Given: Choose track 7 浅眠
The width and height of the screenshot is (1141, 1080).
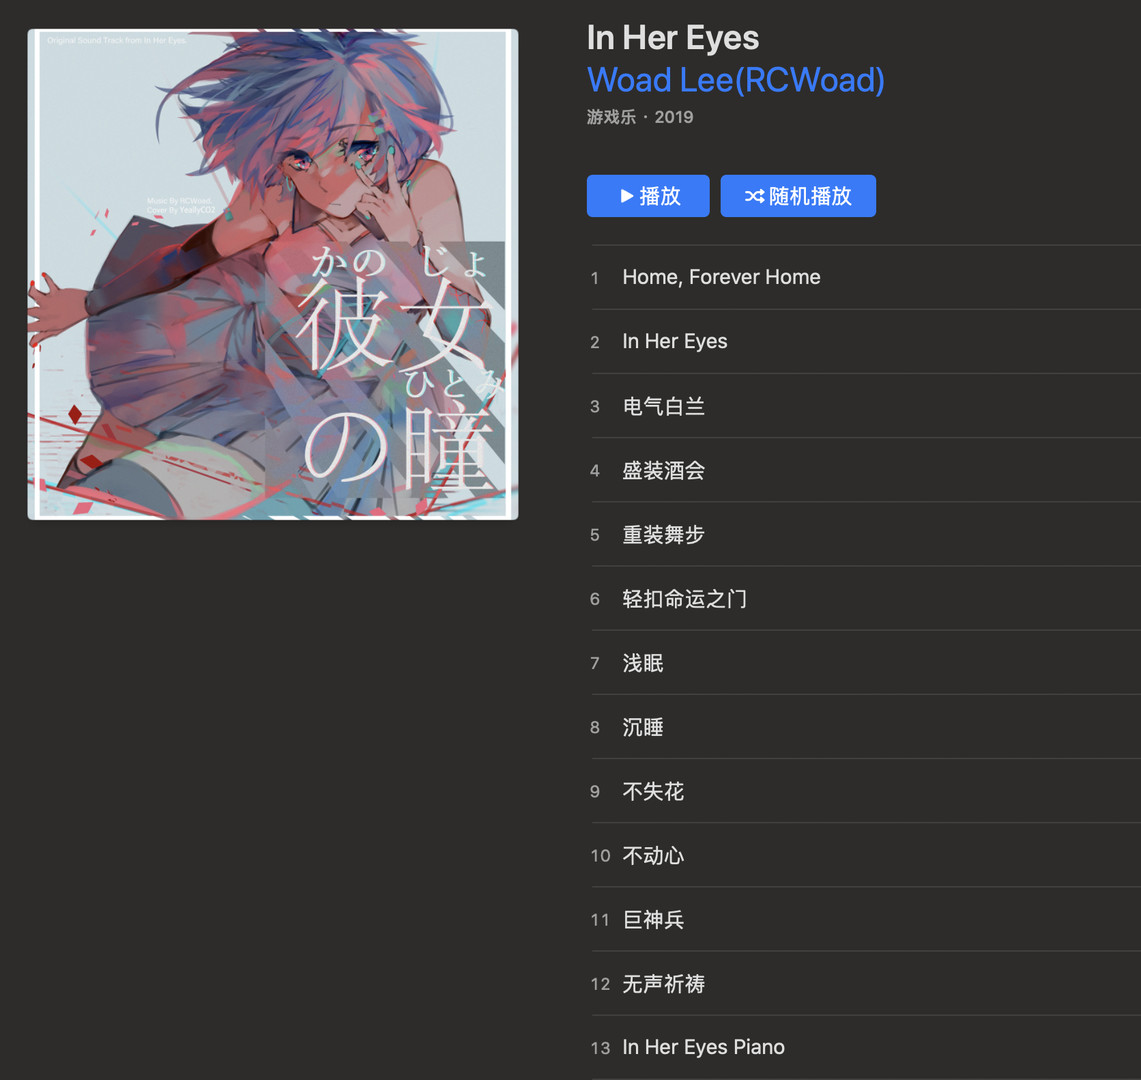Looking at the screenshot, I should [643, 663].
